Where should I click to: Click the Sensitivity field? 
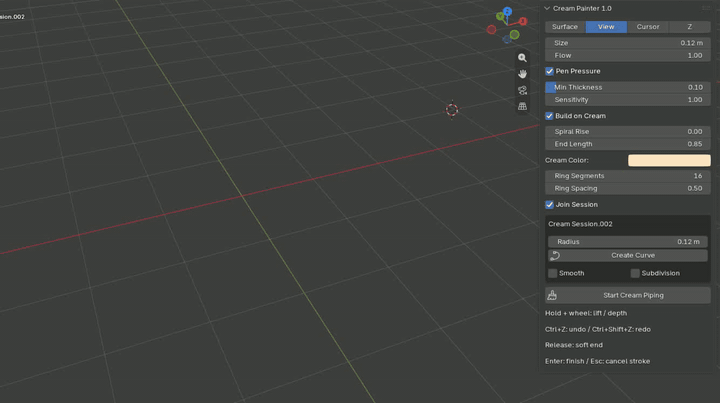coord(628,100)
